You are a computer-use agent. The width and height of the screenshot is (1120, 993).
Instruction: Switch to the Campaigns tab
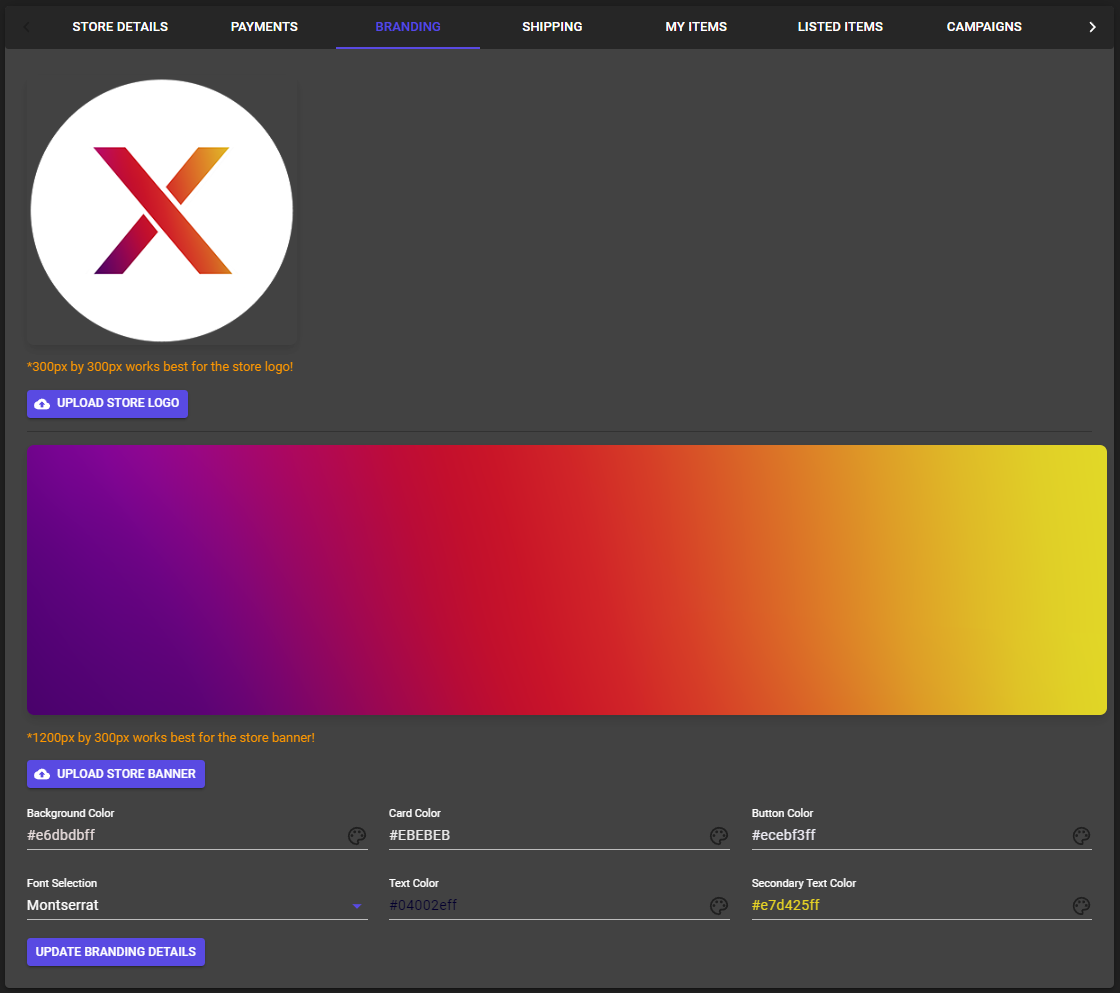click(x=984, y=27)
